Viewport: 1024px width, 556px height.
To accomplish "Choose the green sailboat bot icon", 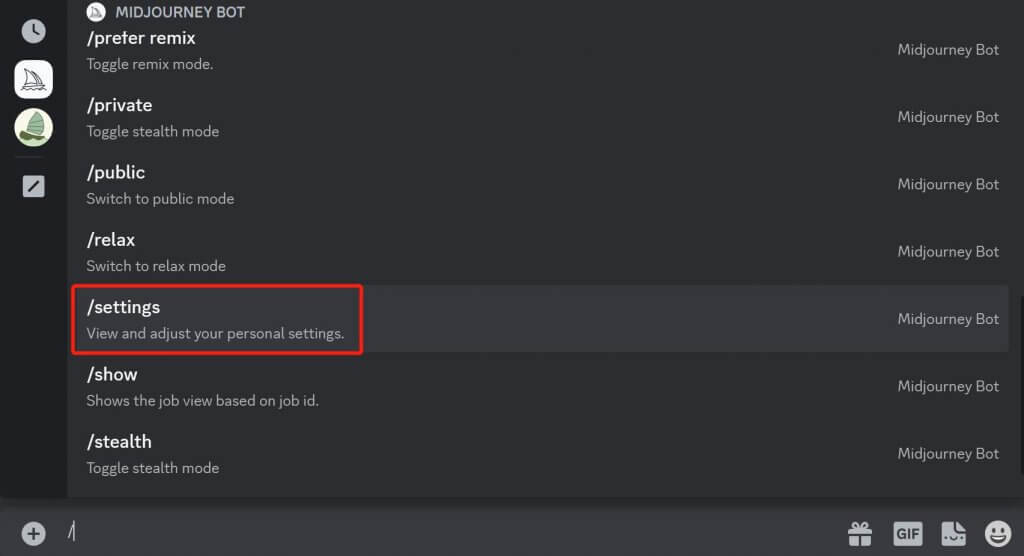I will point(33,127).
